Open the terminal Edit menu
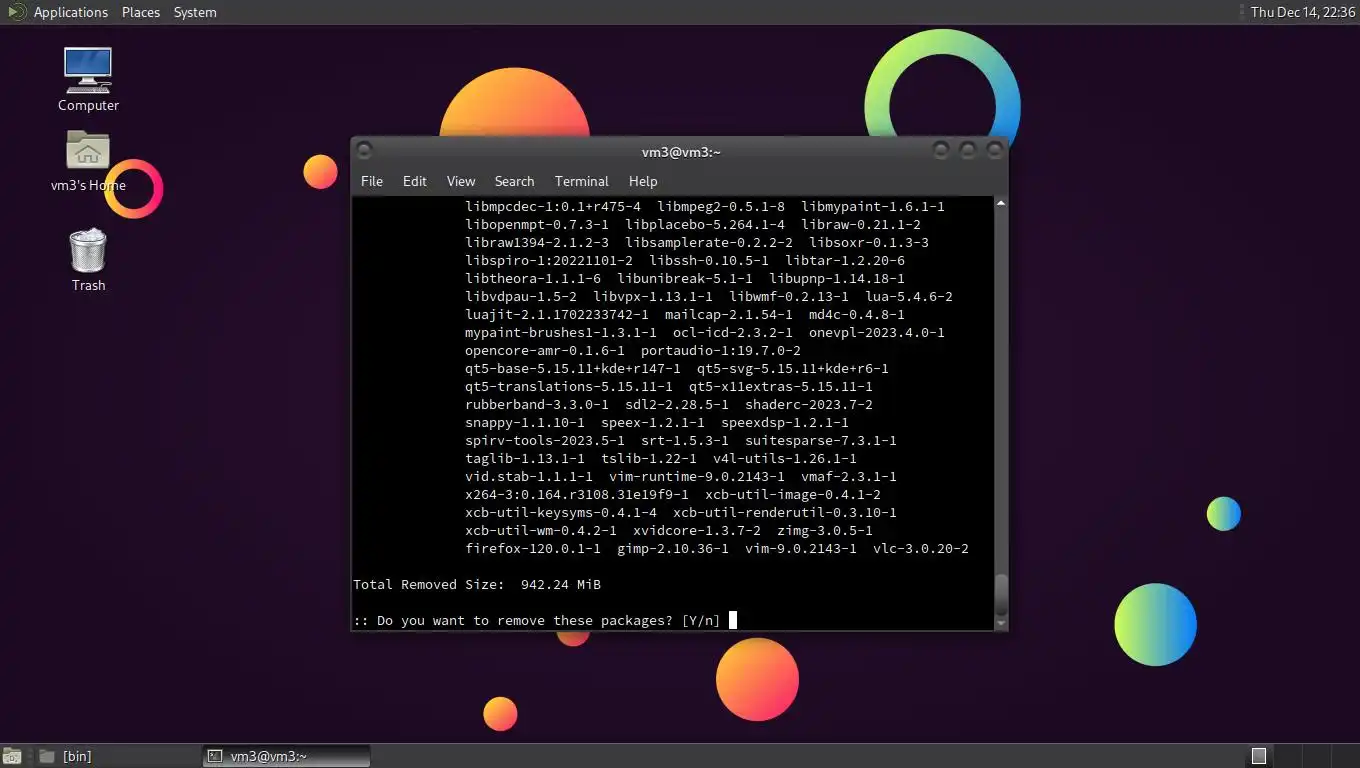 (x=415, y=181)
